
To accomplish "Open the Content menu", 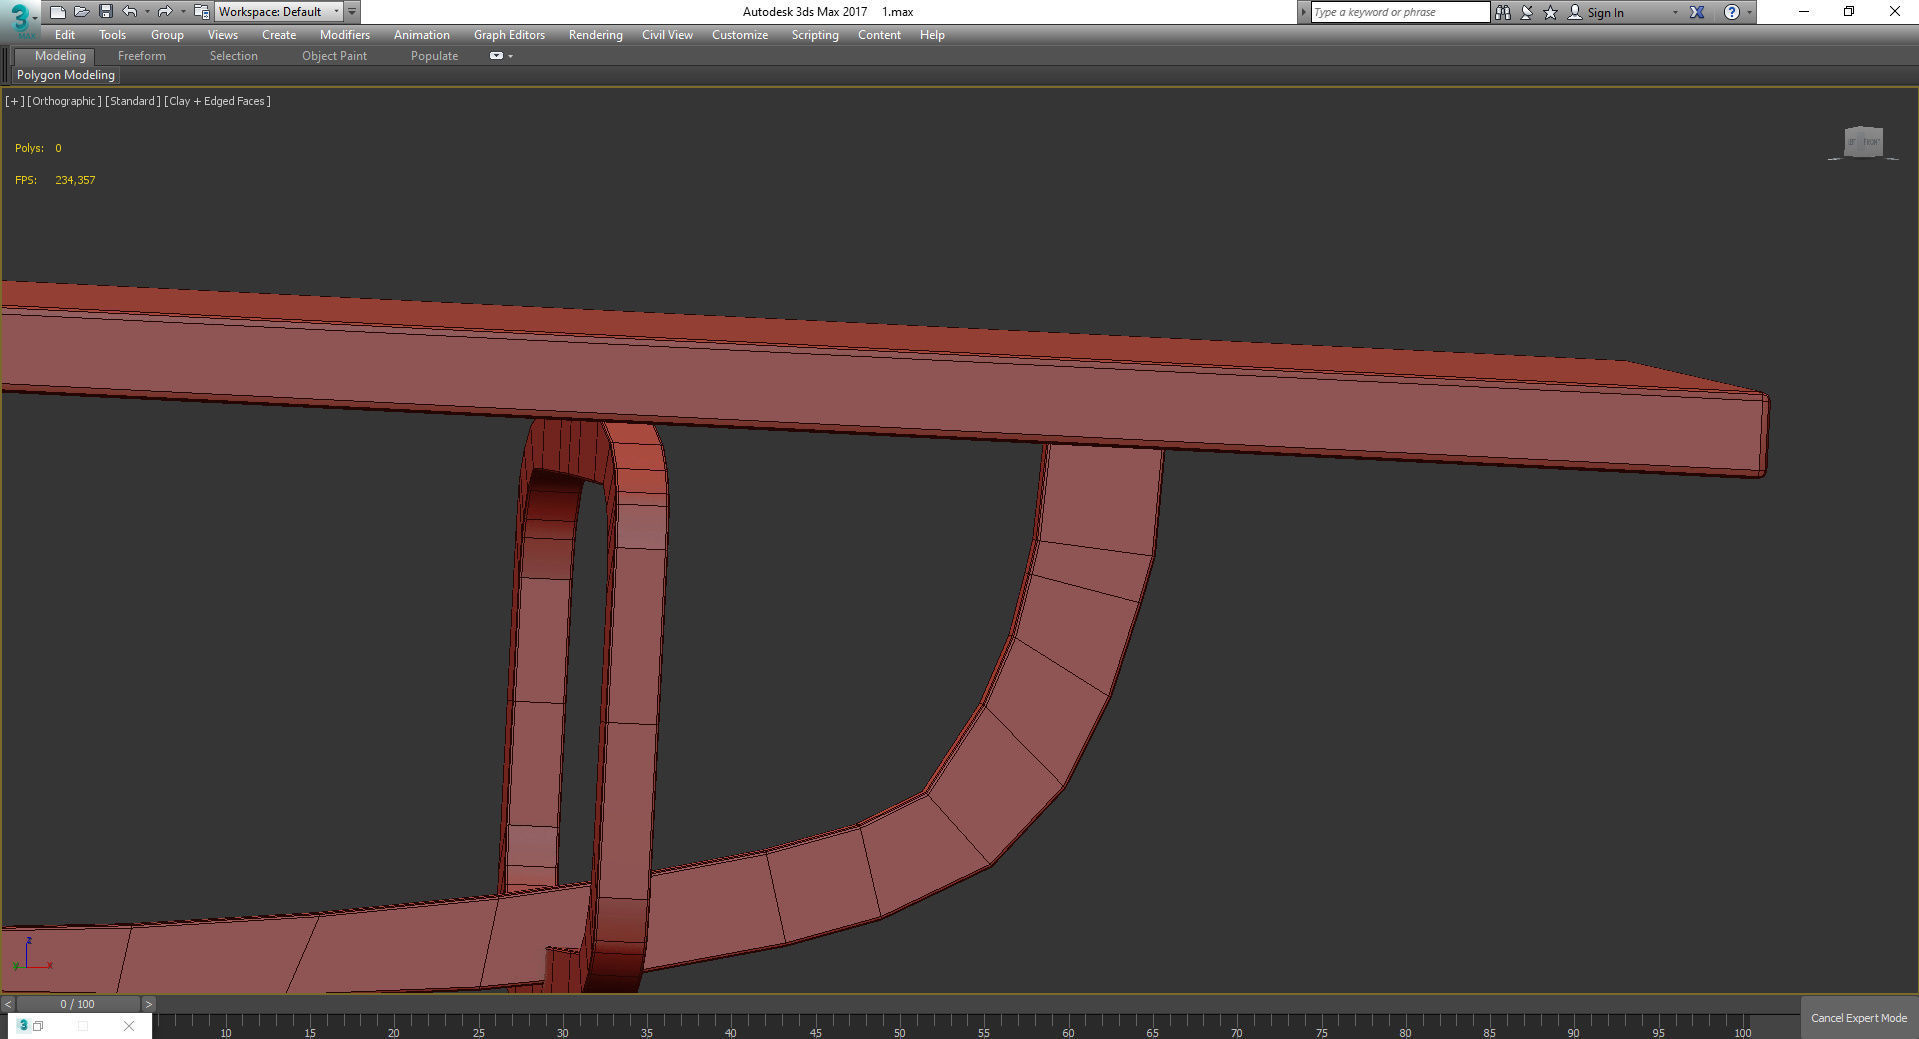I will point(879,35).
